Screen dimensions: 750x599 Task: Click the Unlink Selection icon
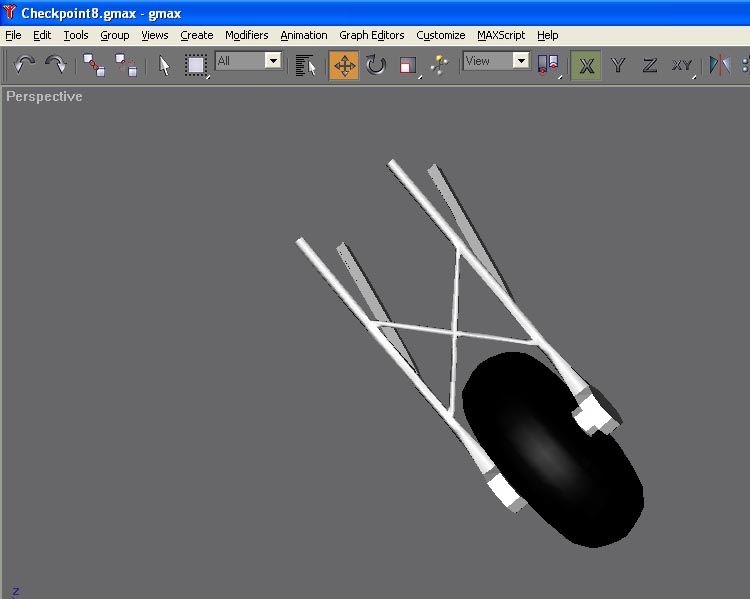(126, 65)
